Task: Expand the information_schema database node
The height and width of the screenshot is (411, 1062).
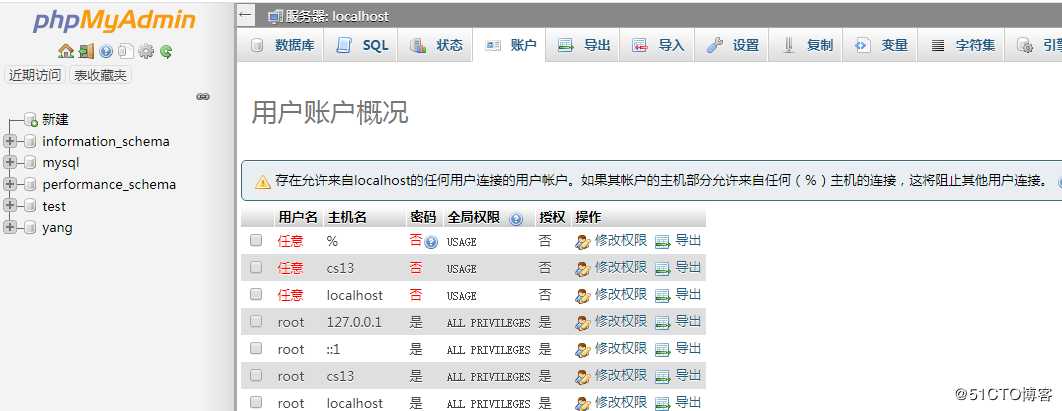Action: (x=9, y=142)
